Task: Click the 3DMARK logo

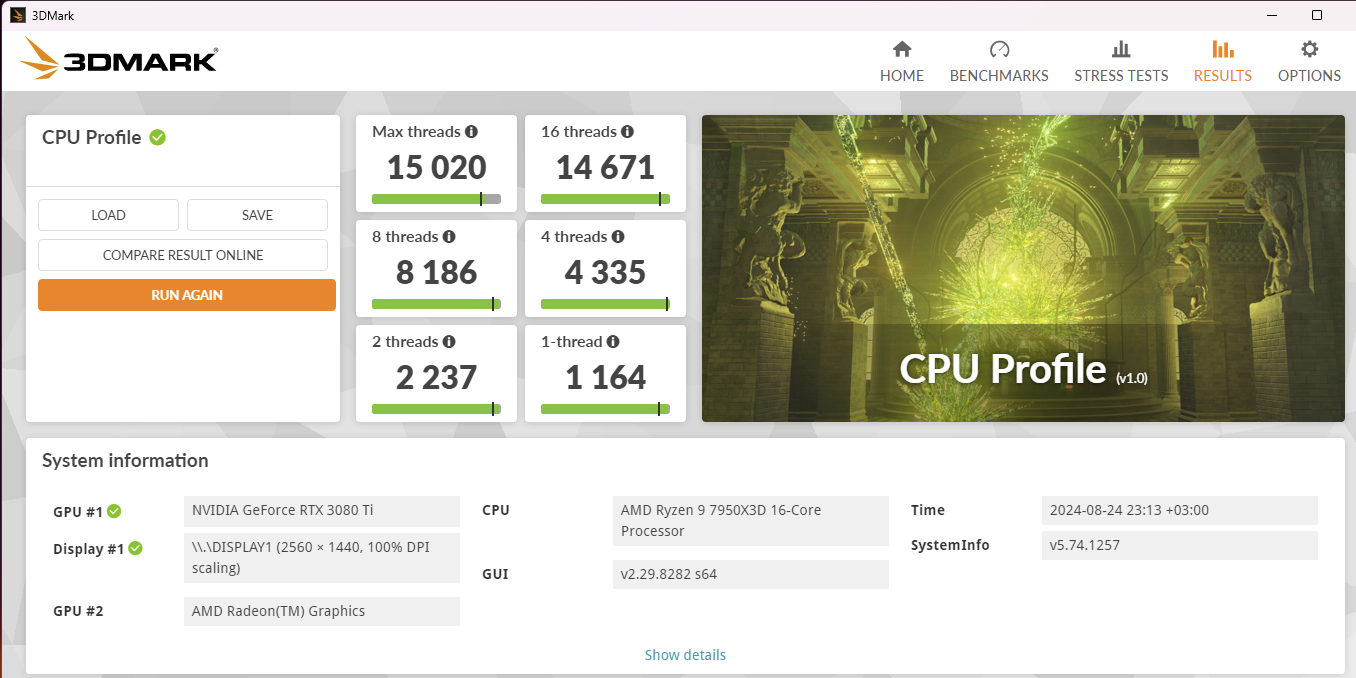Action: [x=118, y=59]
